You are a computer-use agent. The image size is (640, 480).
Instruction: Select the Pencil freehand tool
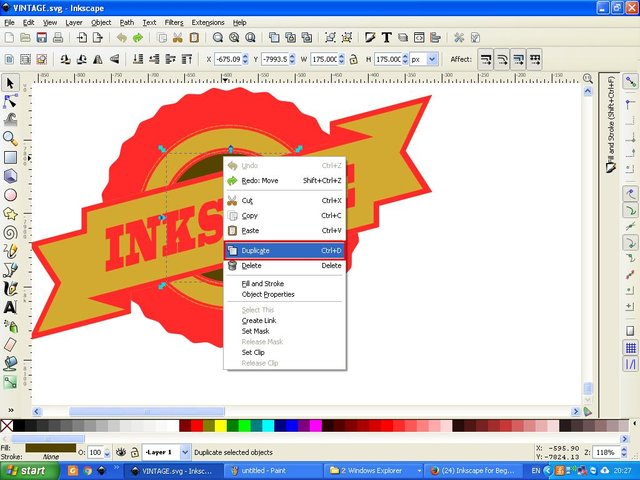[10, 251]
